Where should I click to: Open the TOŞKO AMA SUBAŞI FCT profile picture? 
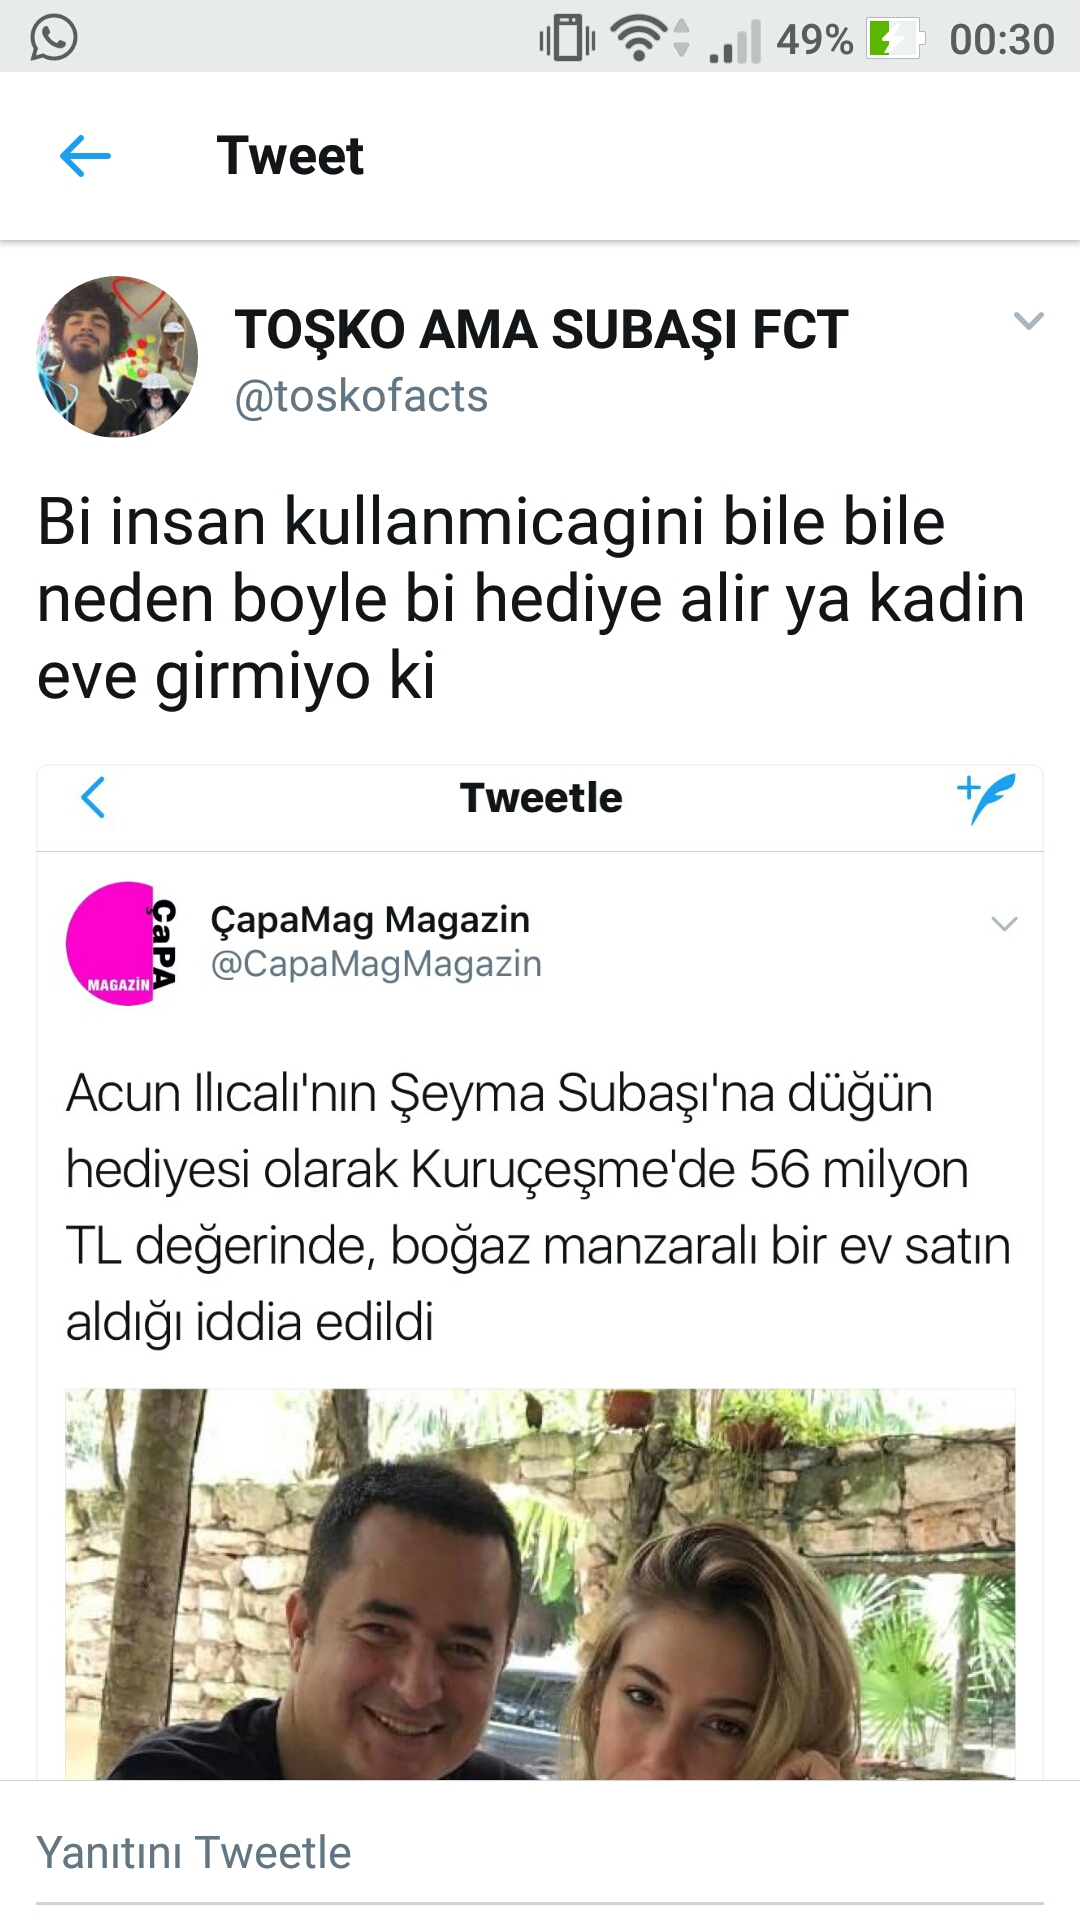pyautogui.click(x=117, y=357)
